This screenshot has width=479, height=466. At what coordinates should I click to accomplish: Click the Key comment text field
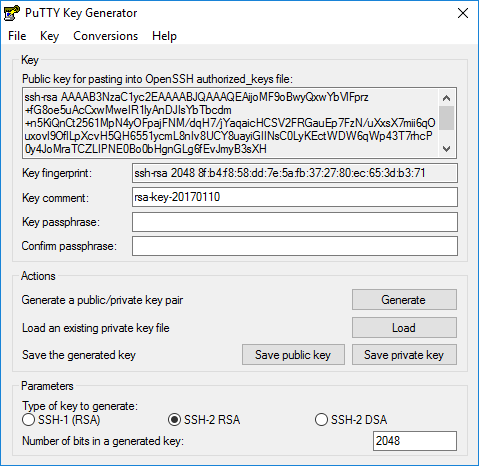tap(295, 197)
